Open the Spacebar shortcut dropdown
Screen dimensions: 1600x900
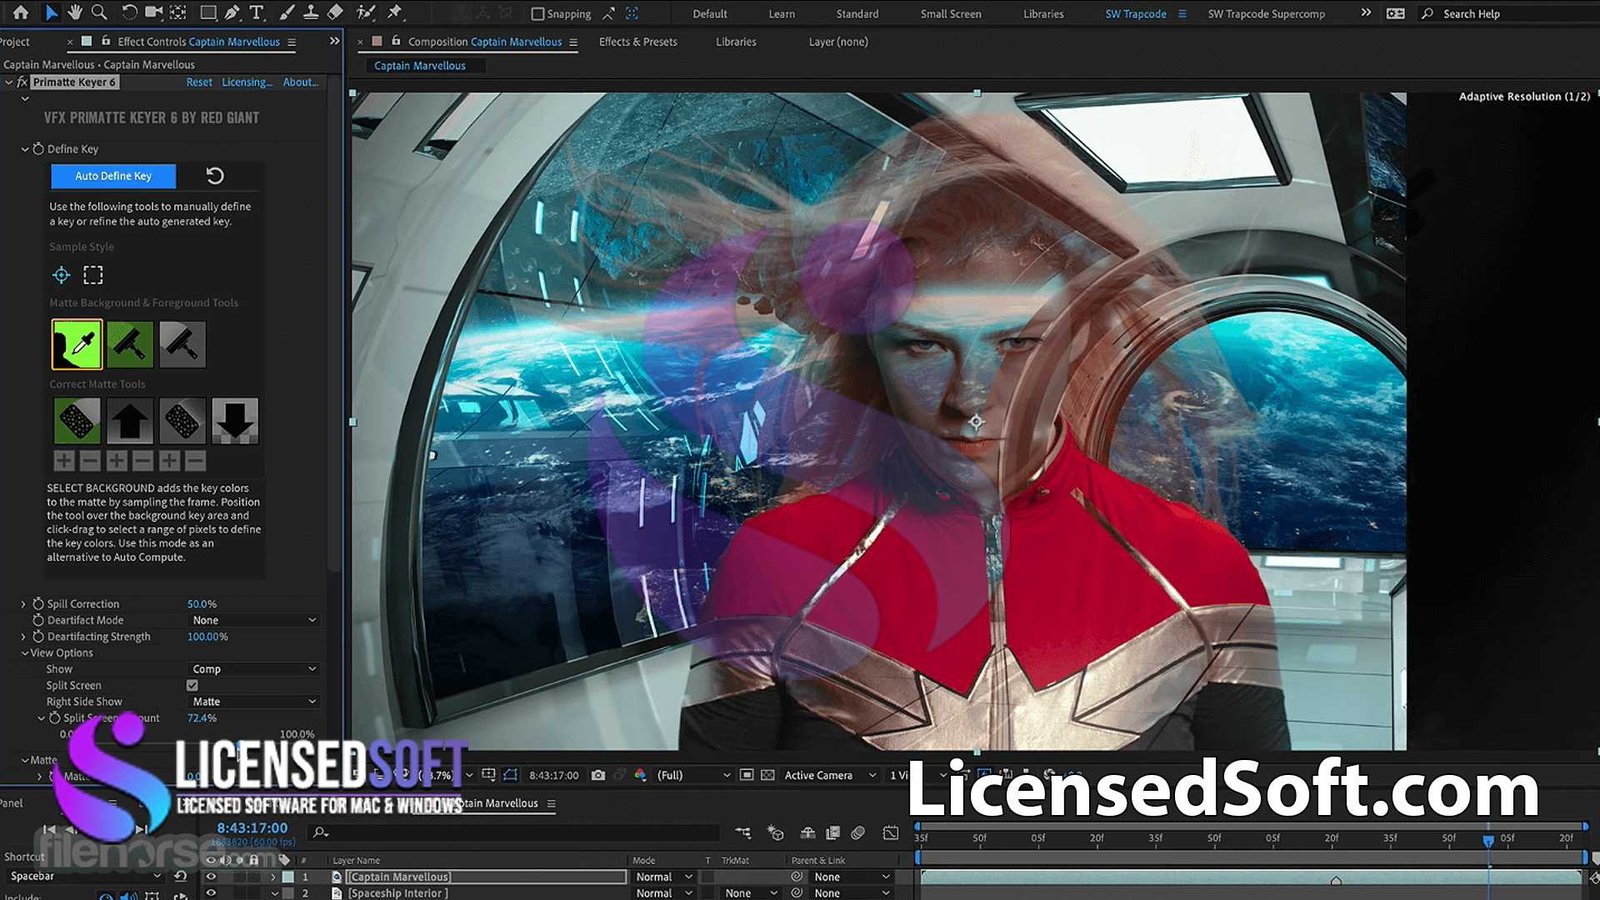(84, 876)
